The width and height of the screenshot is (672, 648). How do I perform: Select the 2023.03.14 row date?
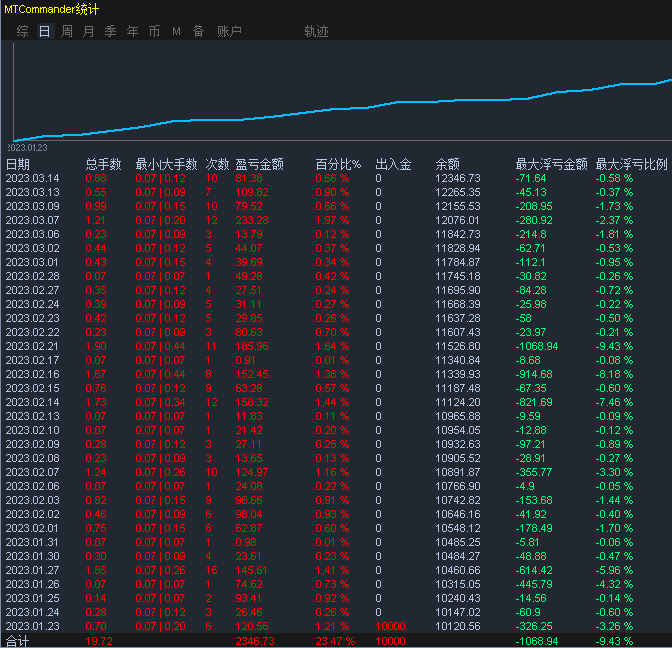[33, 178]
